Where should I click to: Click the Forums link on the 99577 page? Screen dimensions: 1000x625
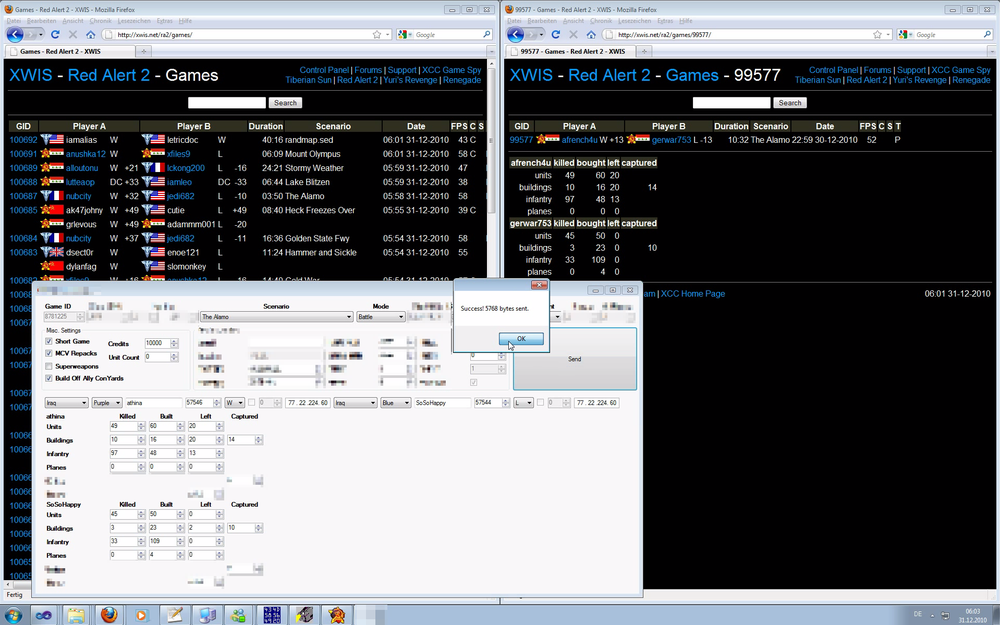(878, 70)
